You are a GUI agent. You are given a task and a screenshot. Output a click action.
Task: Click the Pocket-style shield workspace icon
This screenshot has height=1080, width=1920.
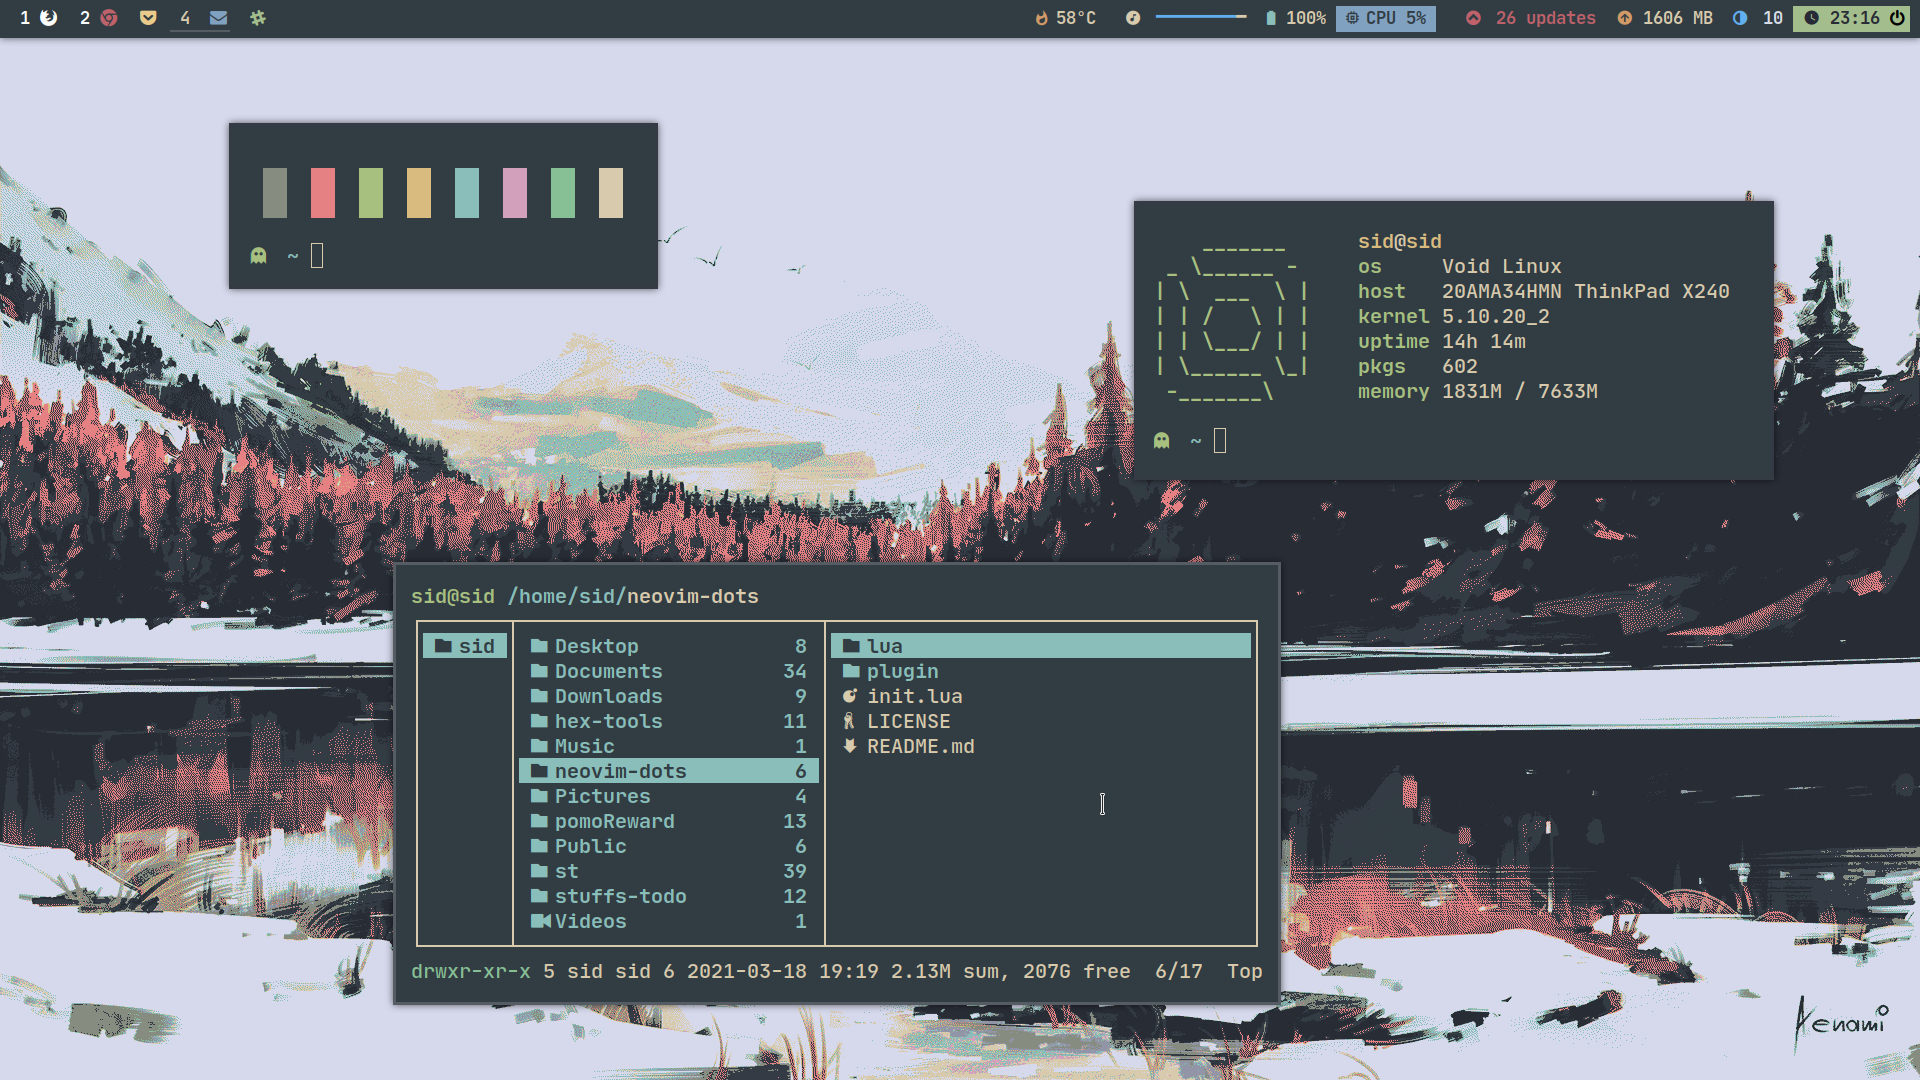148,18
